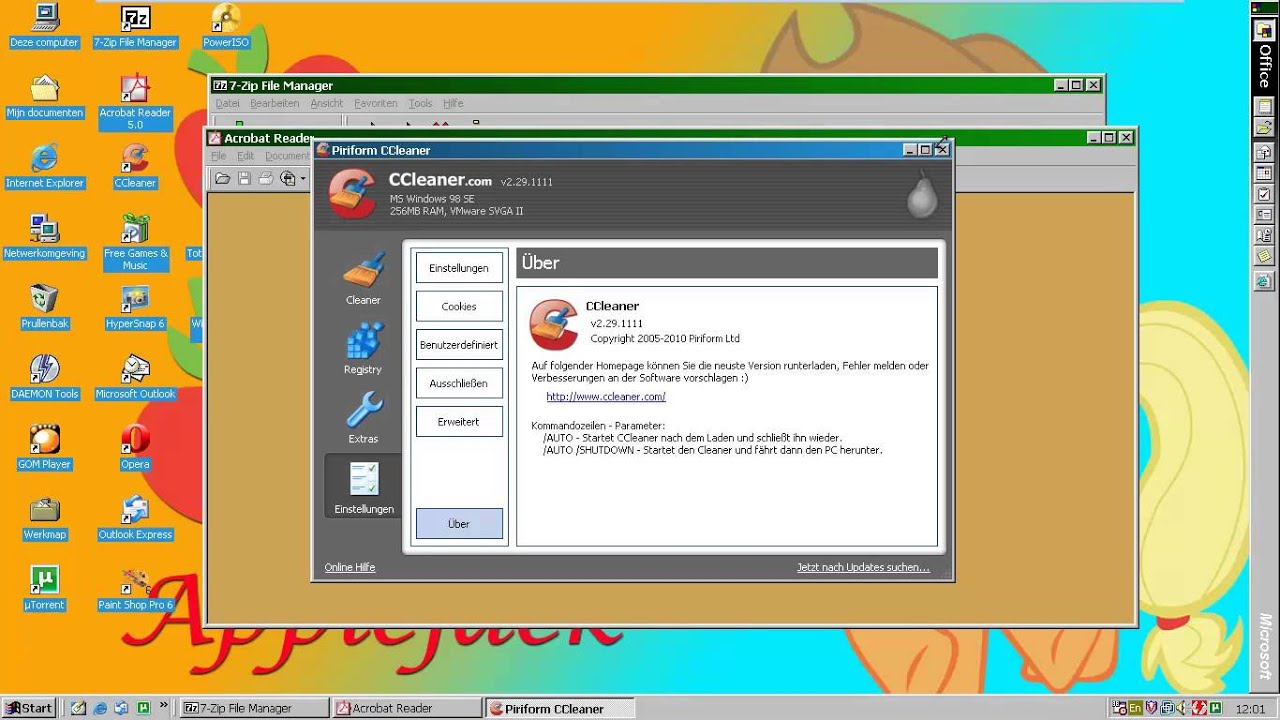Switch to the Erweitert tab
The width and height of the screenshot is (1280, 720).
click(x=459, y=422)
